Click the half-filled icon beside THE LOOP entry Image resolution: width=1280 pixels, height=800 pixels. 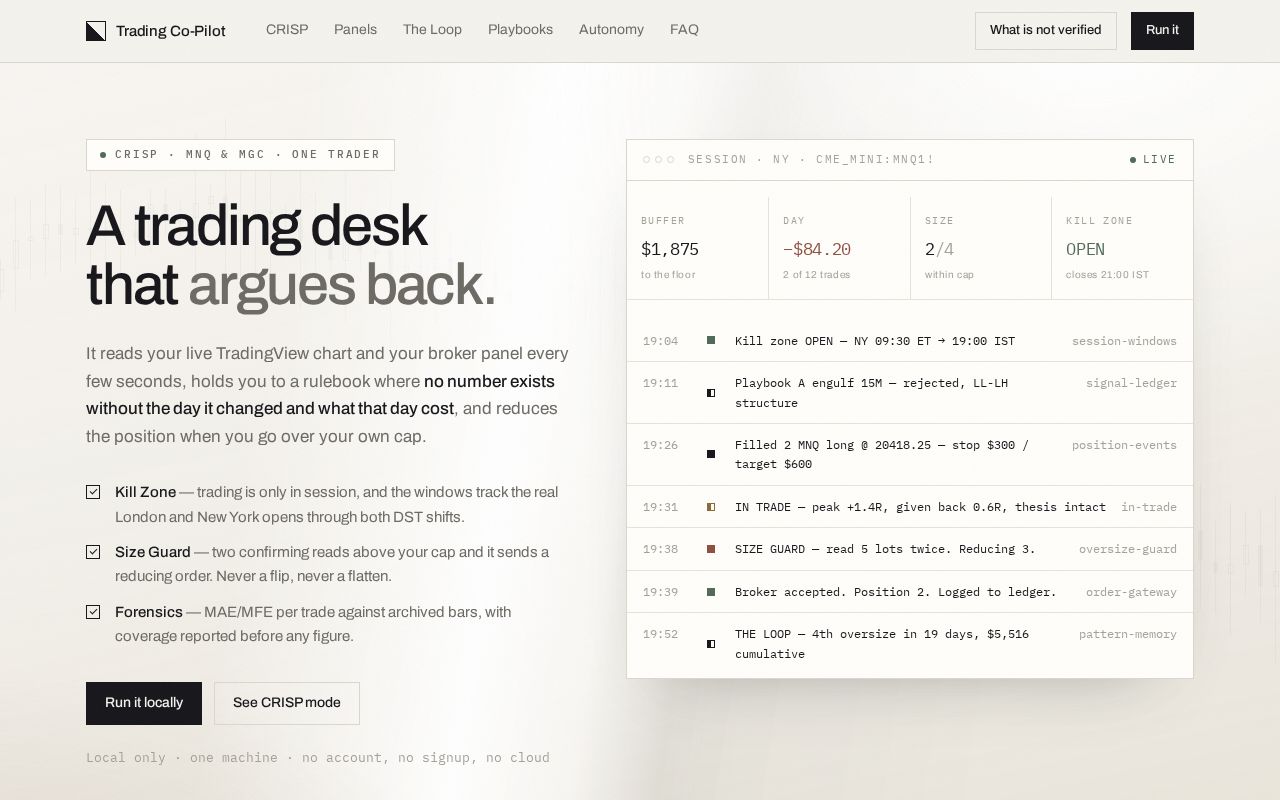tap(711, 644)
